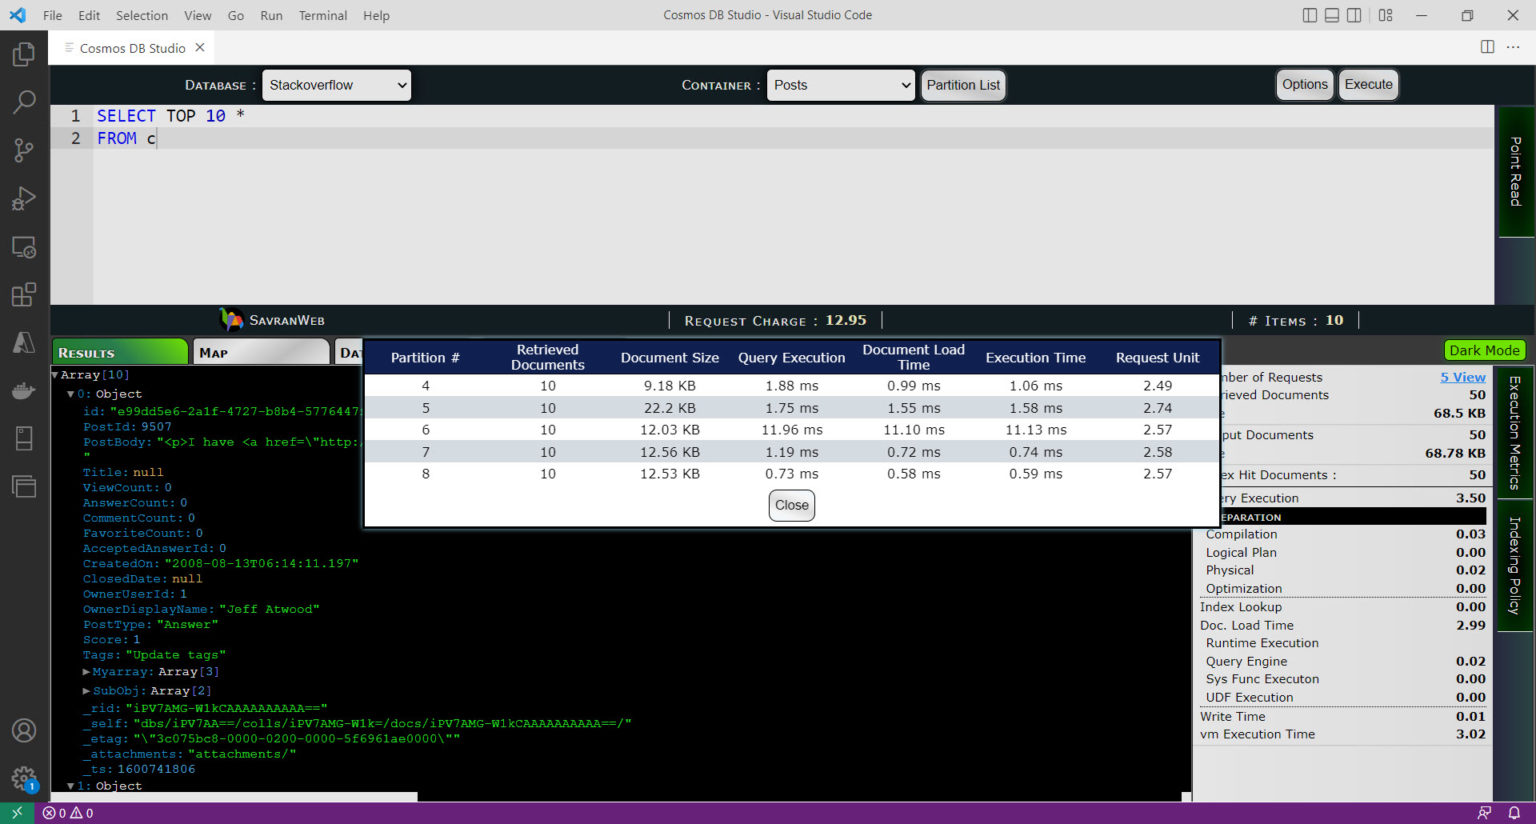Switch to the Map tab
Image resolution: width=1536 pixels, height=824 pixels.
(x=261, y=351)
